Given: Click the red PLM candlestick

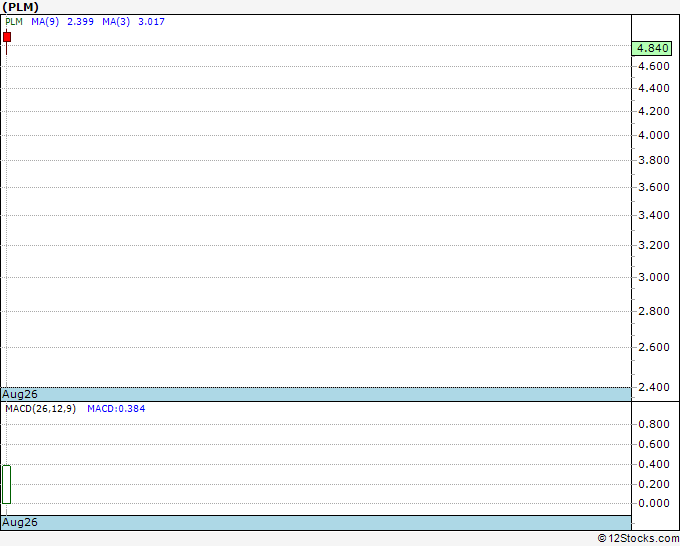Looking at the screenshot, I should point(7,37).
